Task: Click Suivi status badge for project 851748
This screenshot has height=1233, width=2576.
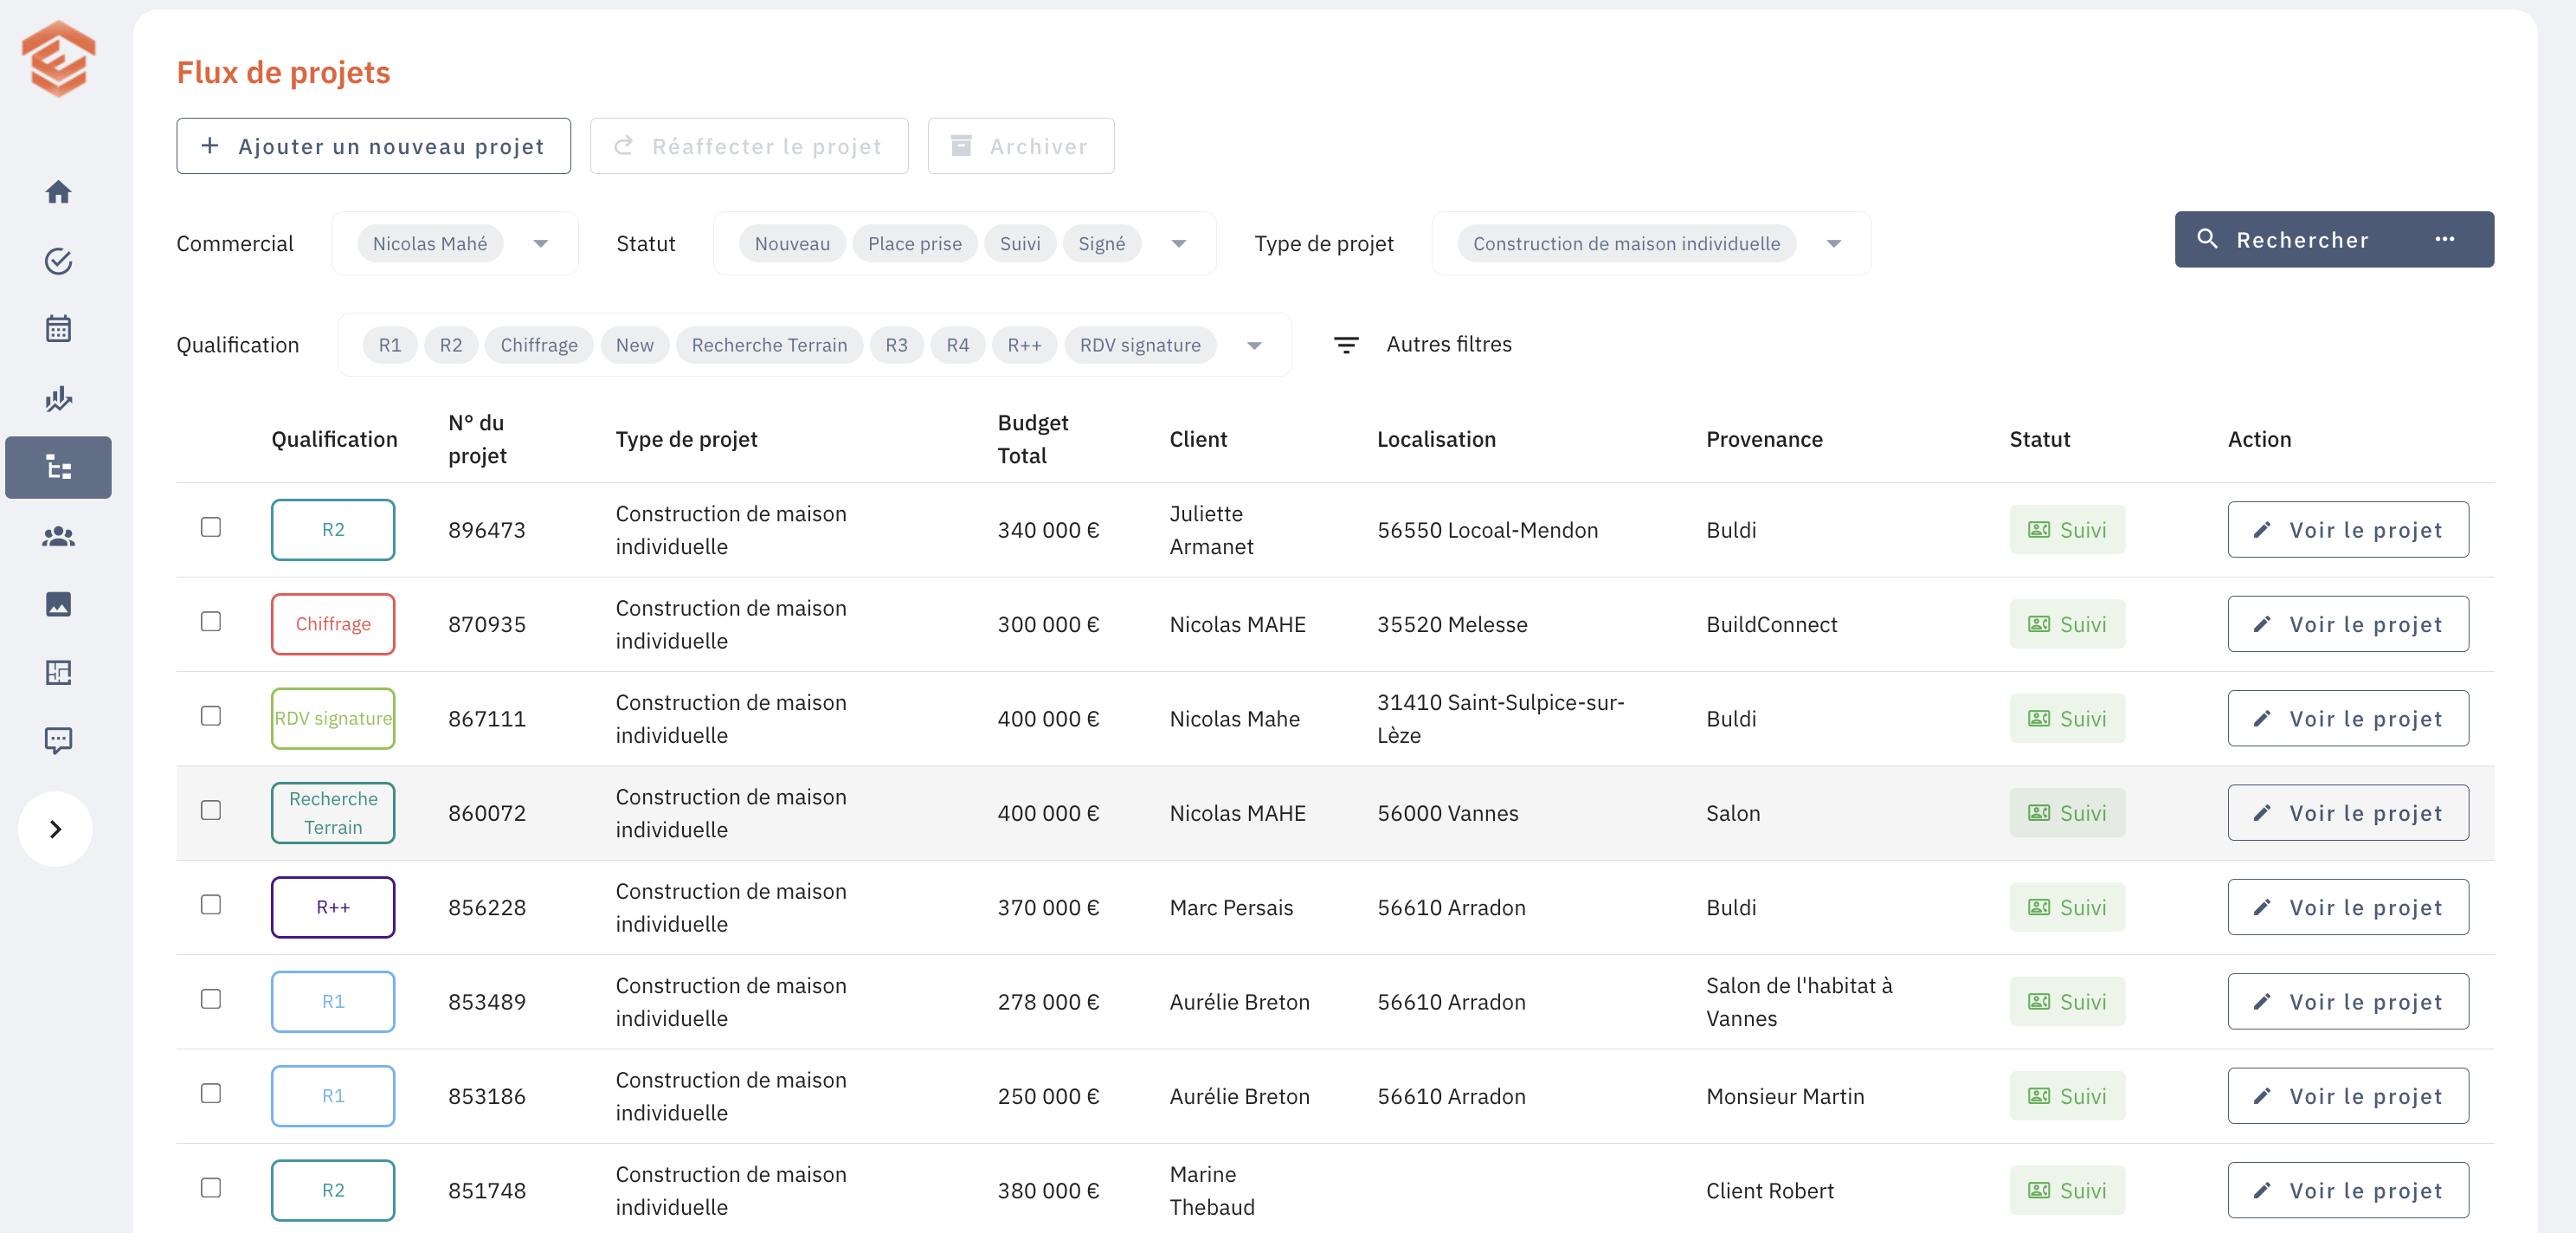Action: coord(2067,1190)
